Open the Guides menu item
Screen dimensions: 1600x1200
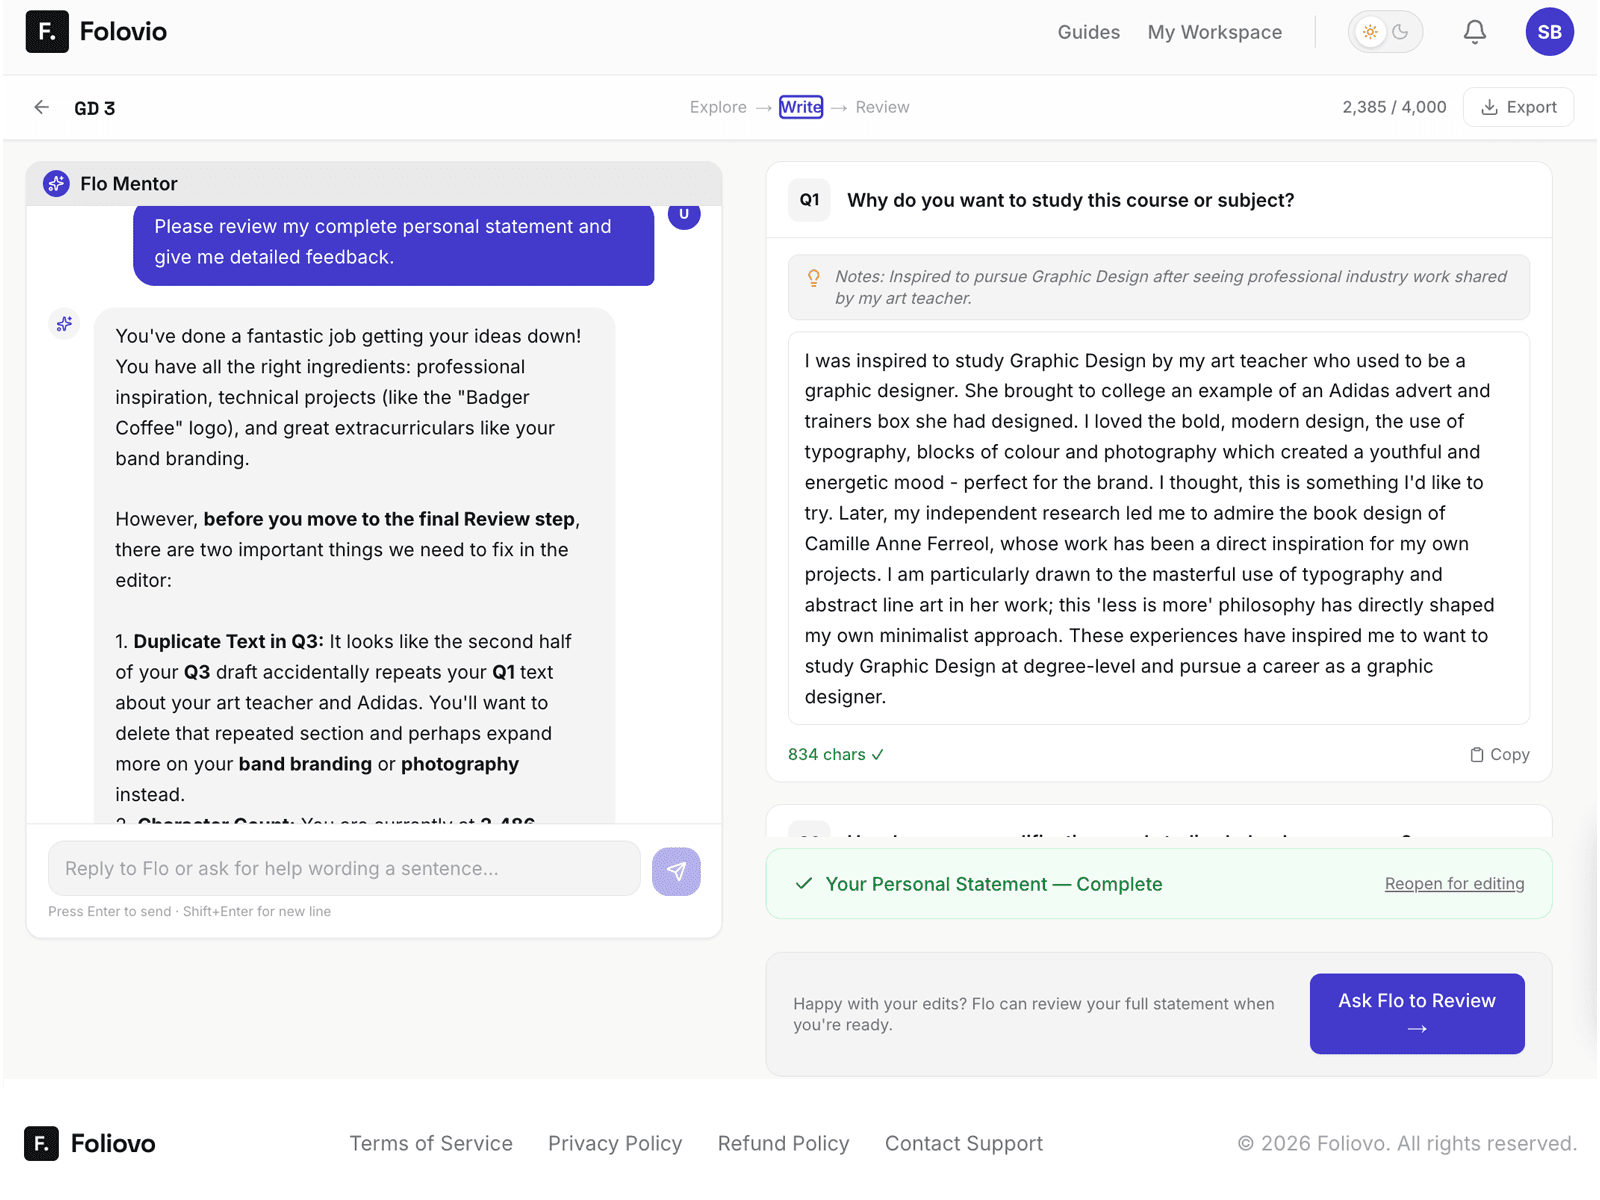pyautogui.click(x=1088, y=32)
